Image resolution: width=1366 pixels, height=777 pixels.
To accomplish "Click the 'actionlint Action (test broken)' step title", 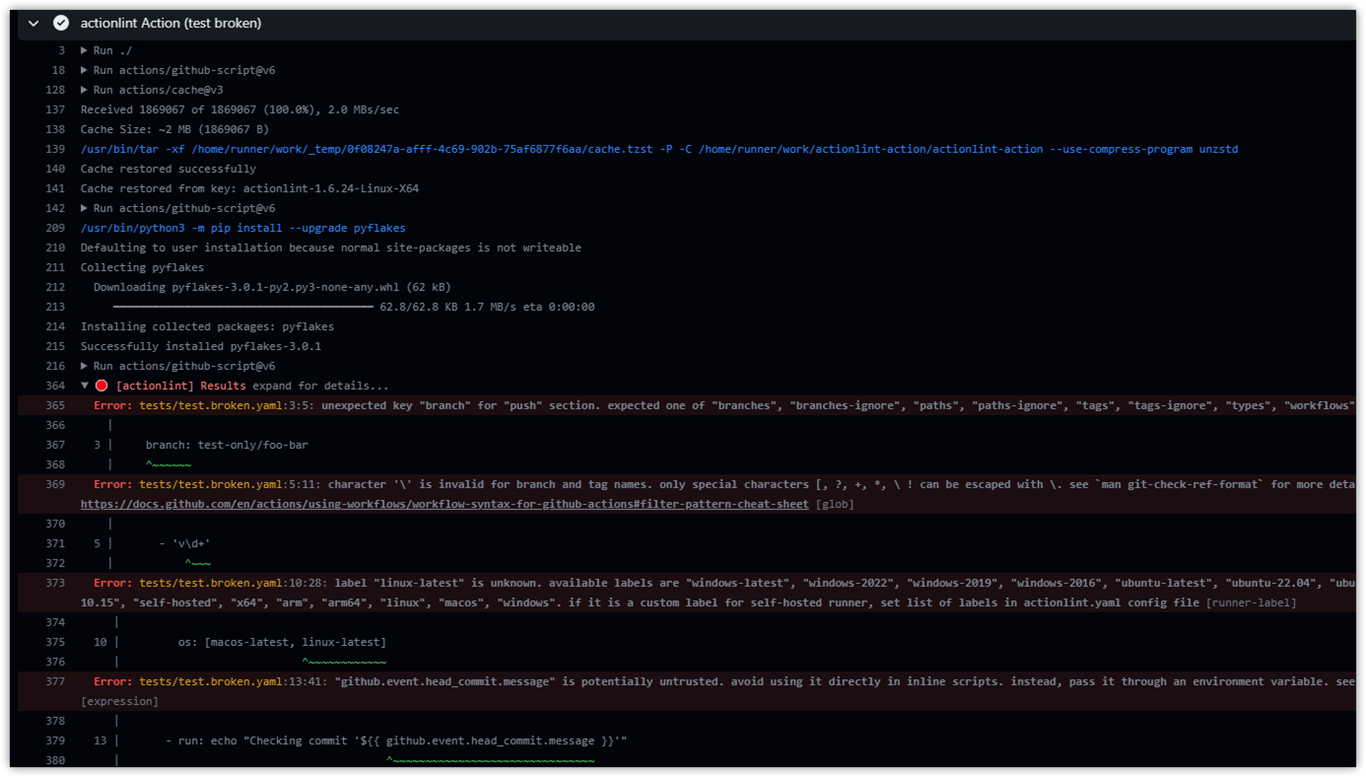I will (x=171, y=23).
